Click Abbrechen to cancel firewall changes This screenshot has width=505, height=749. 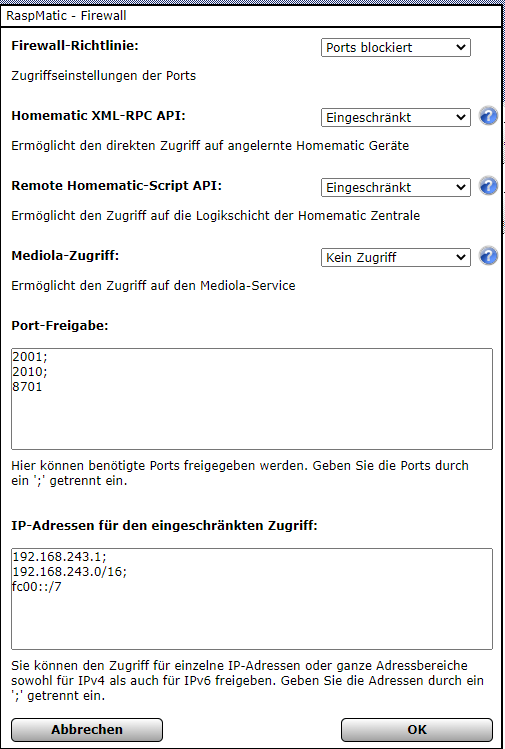click(87, 729)
